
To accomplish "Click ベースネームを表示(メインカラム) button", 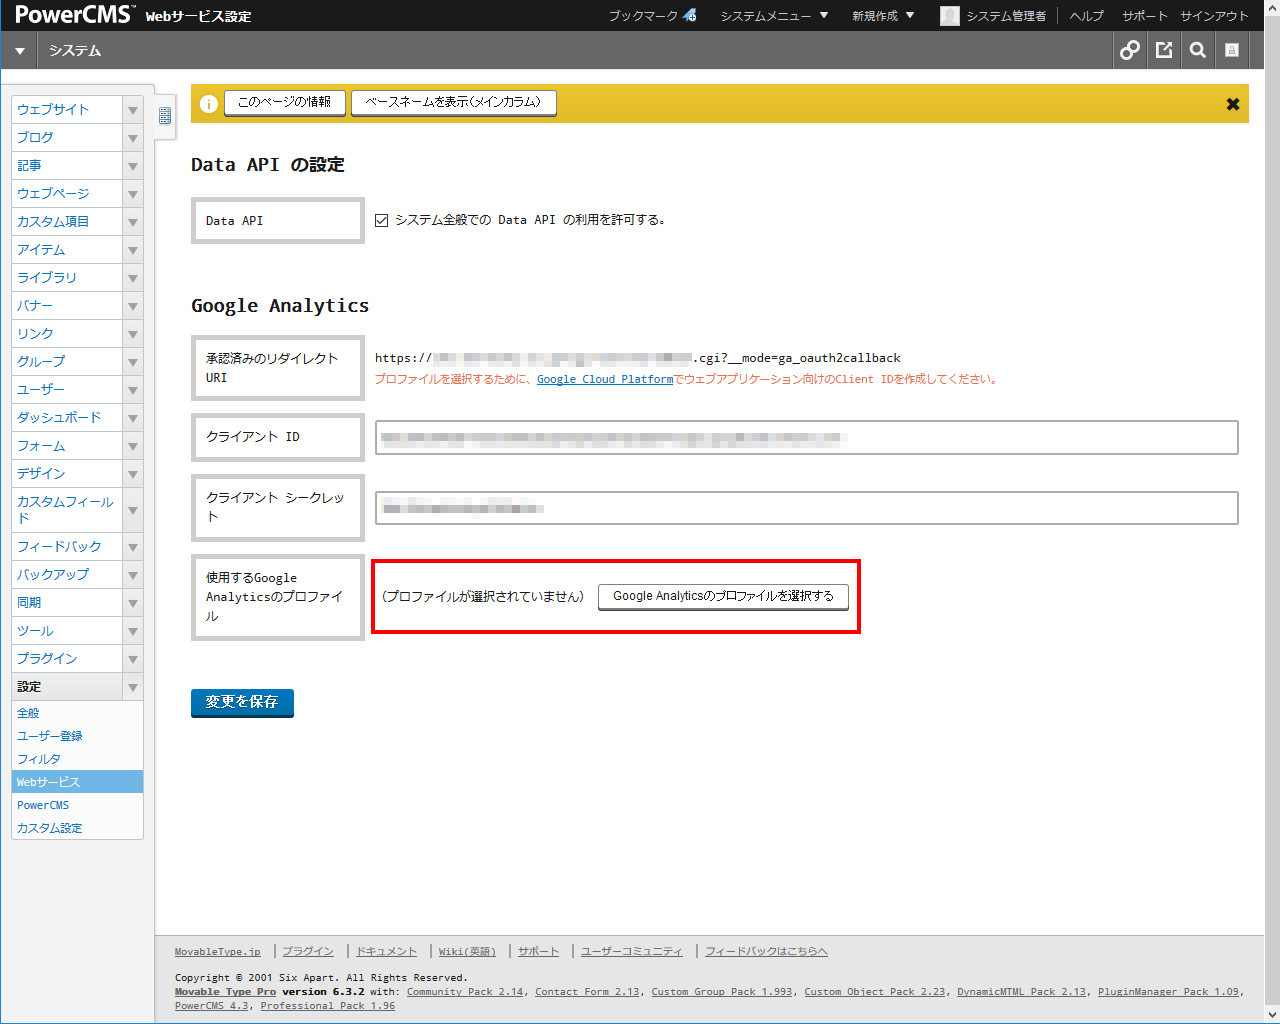I will pos(454,102).
